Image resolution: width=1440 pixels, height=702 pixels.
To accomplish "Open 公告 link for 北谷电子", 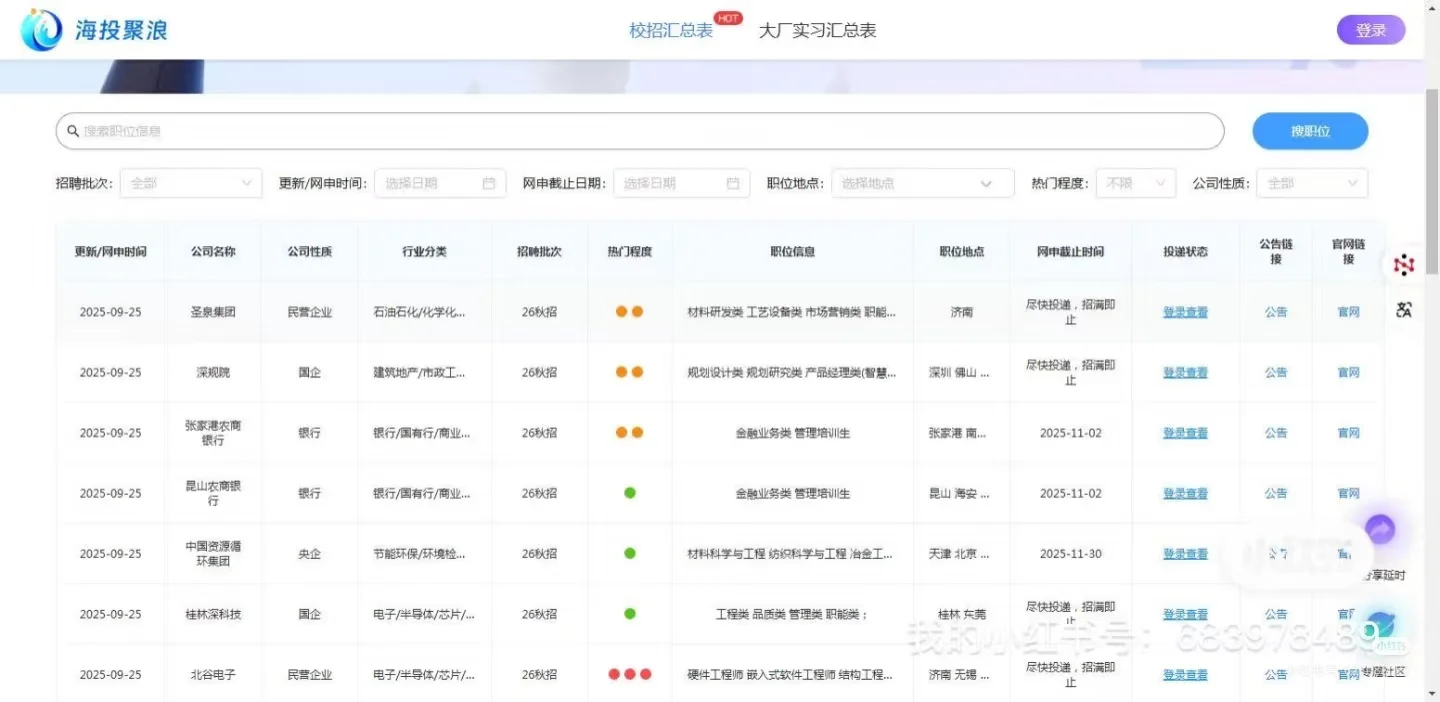I will pyautogui.click(x=1276, y=675).
